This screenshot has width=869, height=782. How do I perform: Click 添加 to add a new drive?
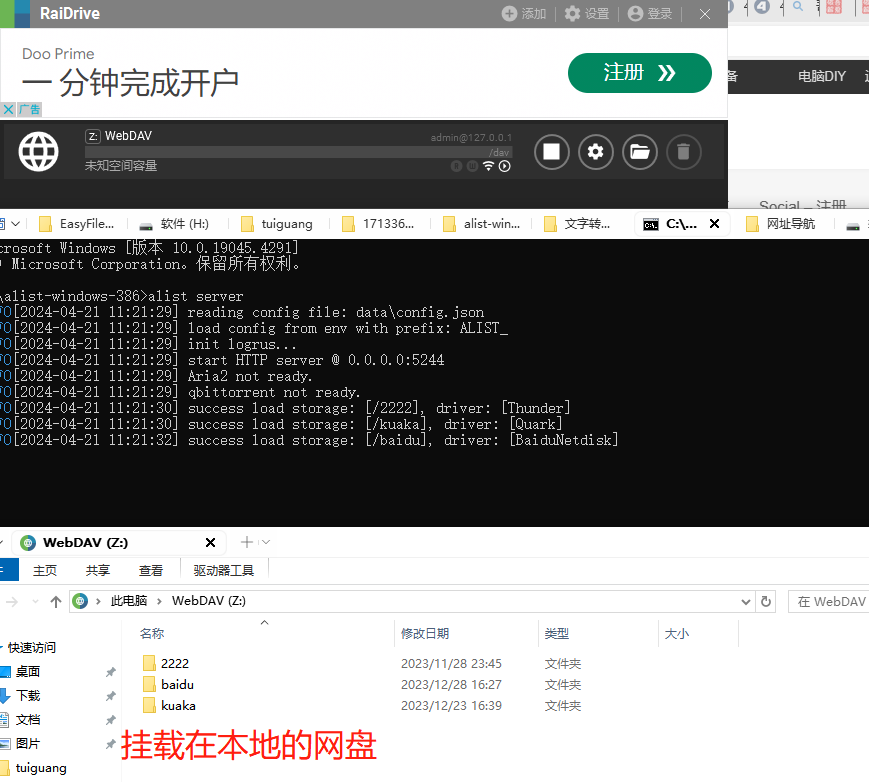524,13
